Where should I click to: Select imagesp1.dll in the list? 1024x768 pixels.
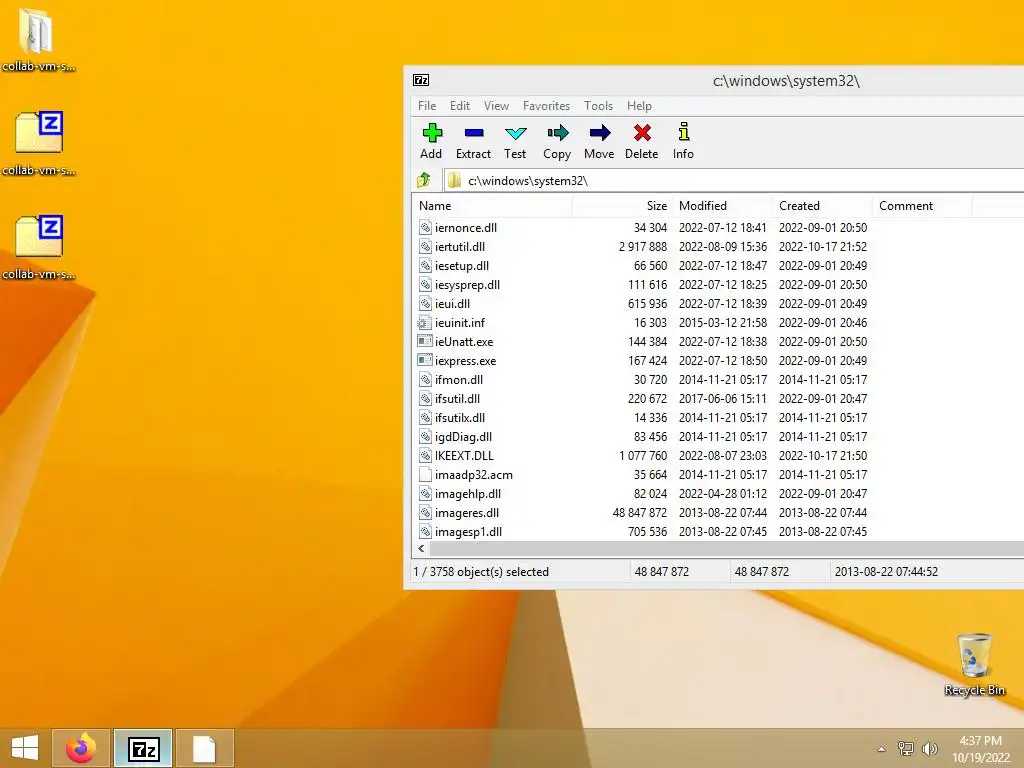pos(468,532)
